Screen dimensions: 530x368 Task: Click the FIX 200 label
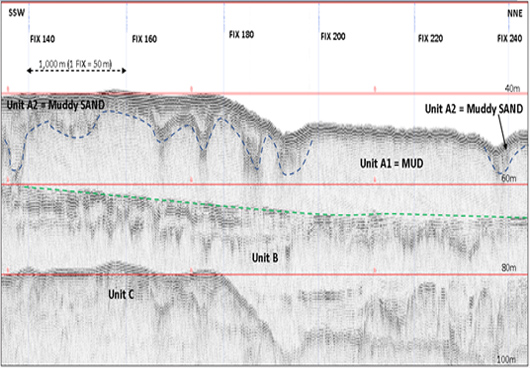(333, 36)
